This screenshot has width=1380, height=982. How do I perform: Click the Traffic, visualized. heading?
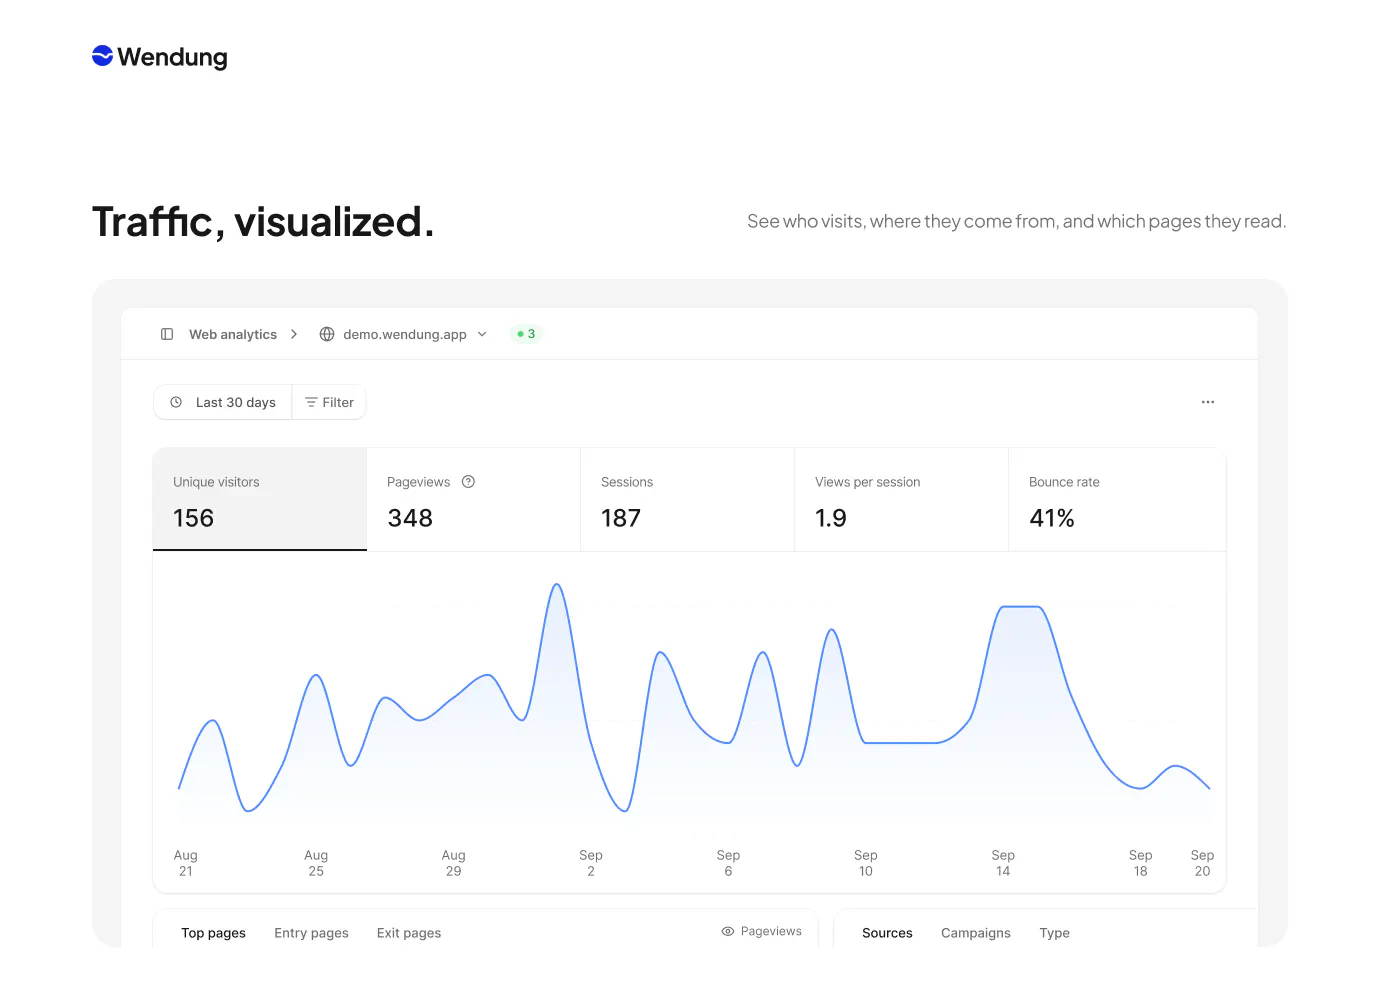[x=263, y=222]
